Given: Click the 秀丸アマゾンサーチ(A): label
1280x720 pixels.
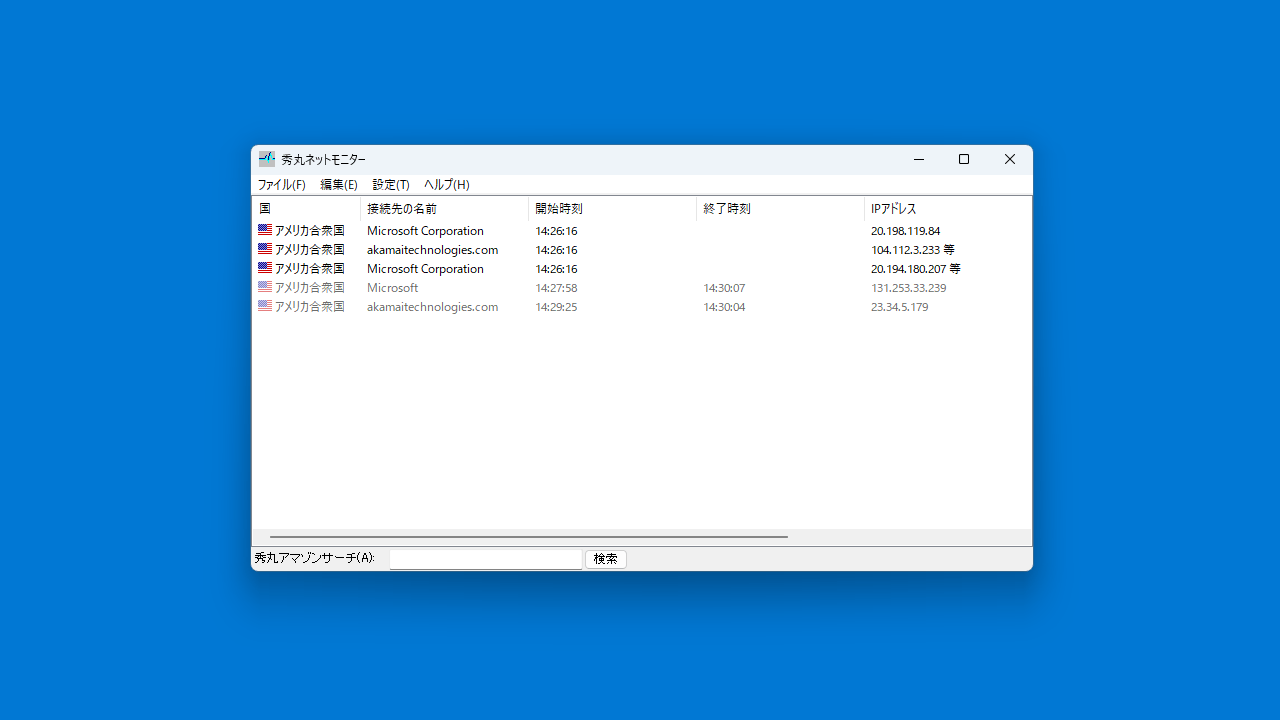Looking at the screenshot, I should 314,558.
